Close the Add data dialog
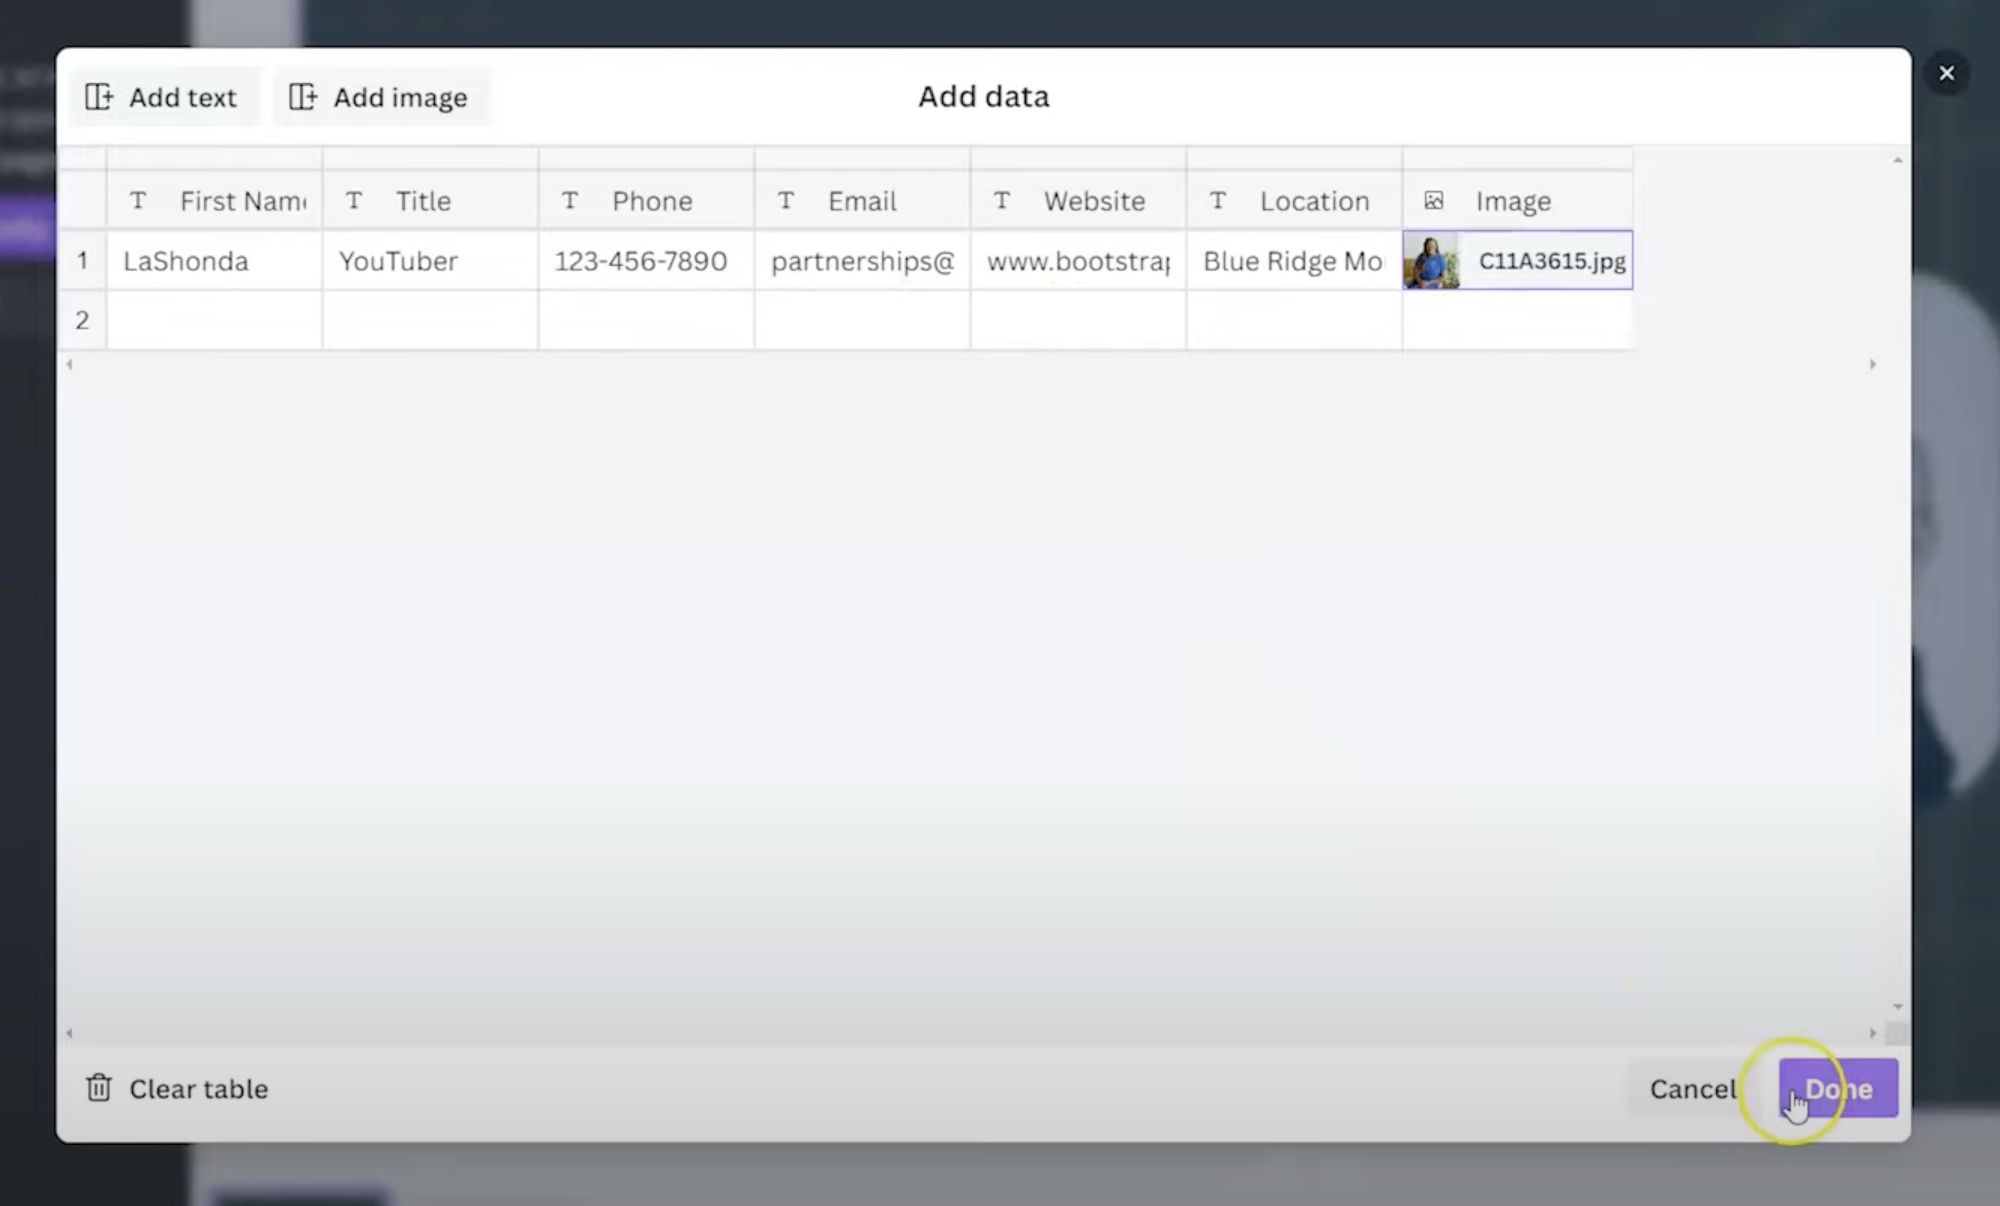Image resolution: width=2000 pixels, height=1206 pixels. coord(1946,73)
